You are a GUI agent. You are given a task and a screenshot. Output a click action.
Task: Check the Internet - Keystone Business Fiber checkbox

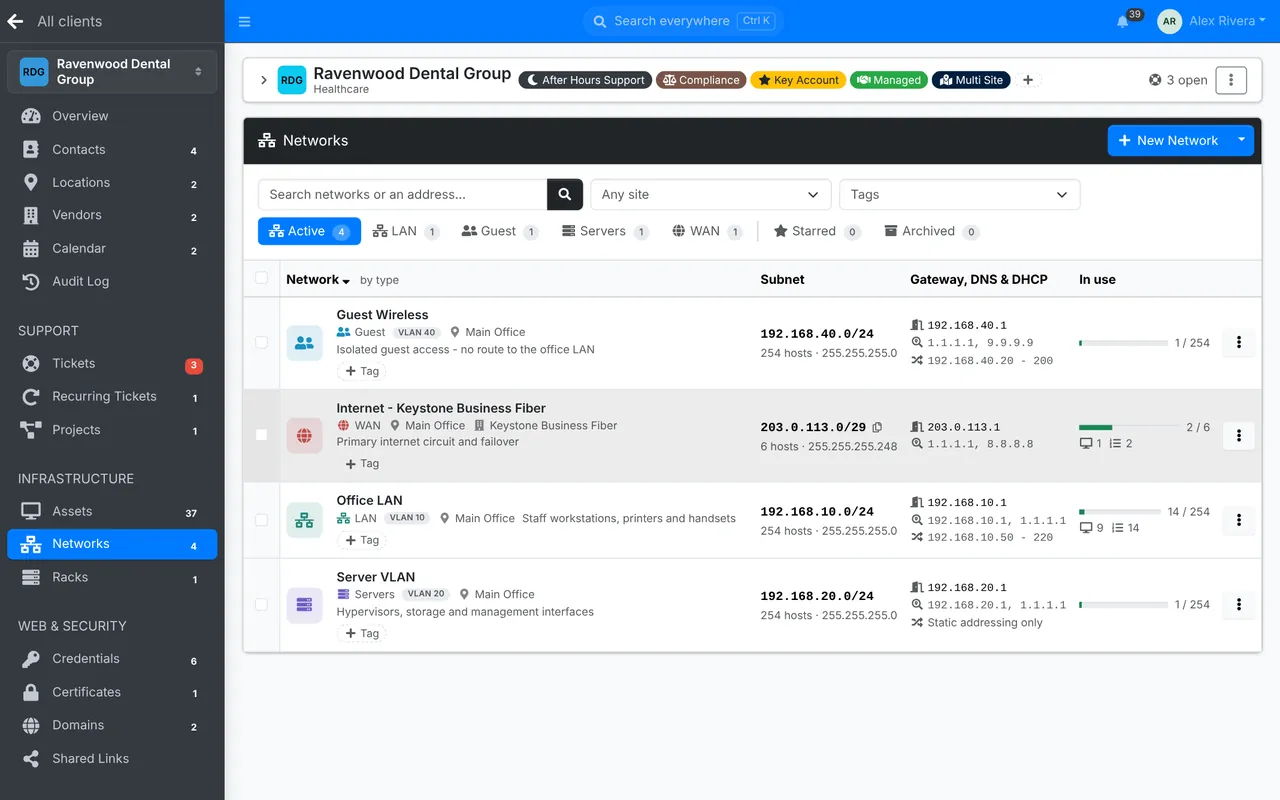(x=261, y=435)
